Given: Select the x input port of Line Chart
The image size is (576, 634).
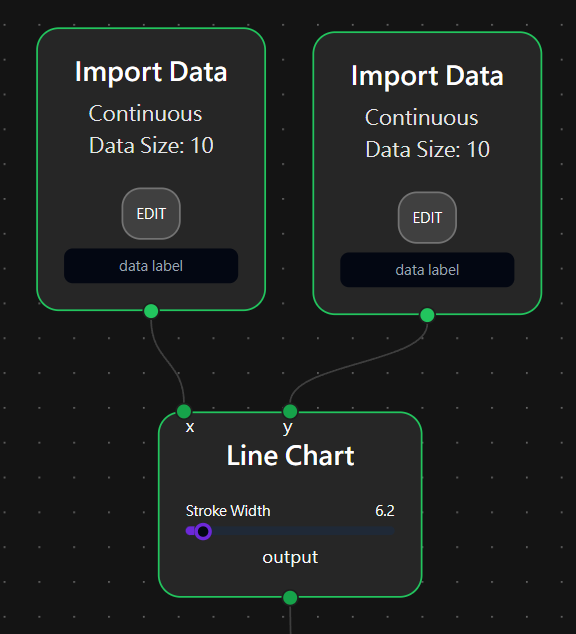Looking at the screenshot, I should coord(184,411).
